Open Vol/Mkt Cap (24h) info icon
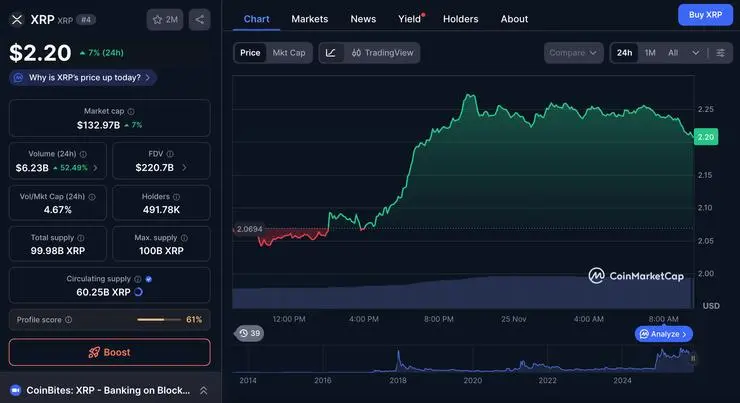The width and height of the screenshot is (740, 403). coord(92,197)
